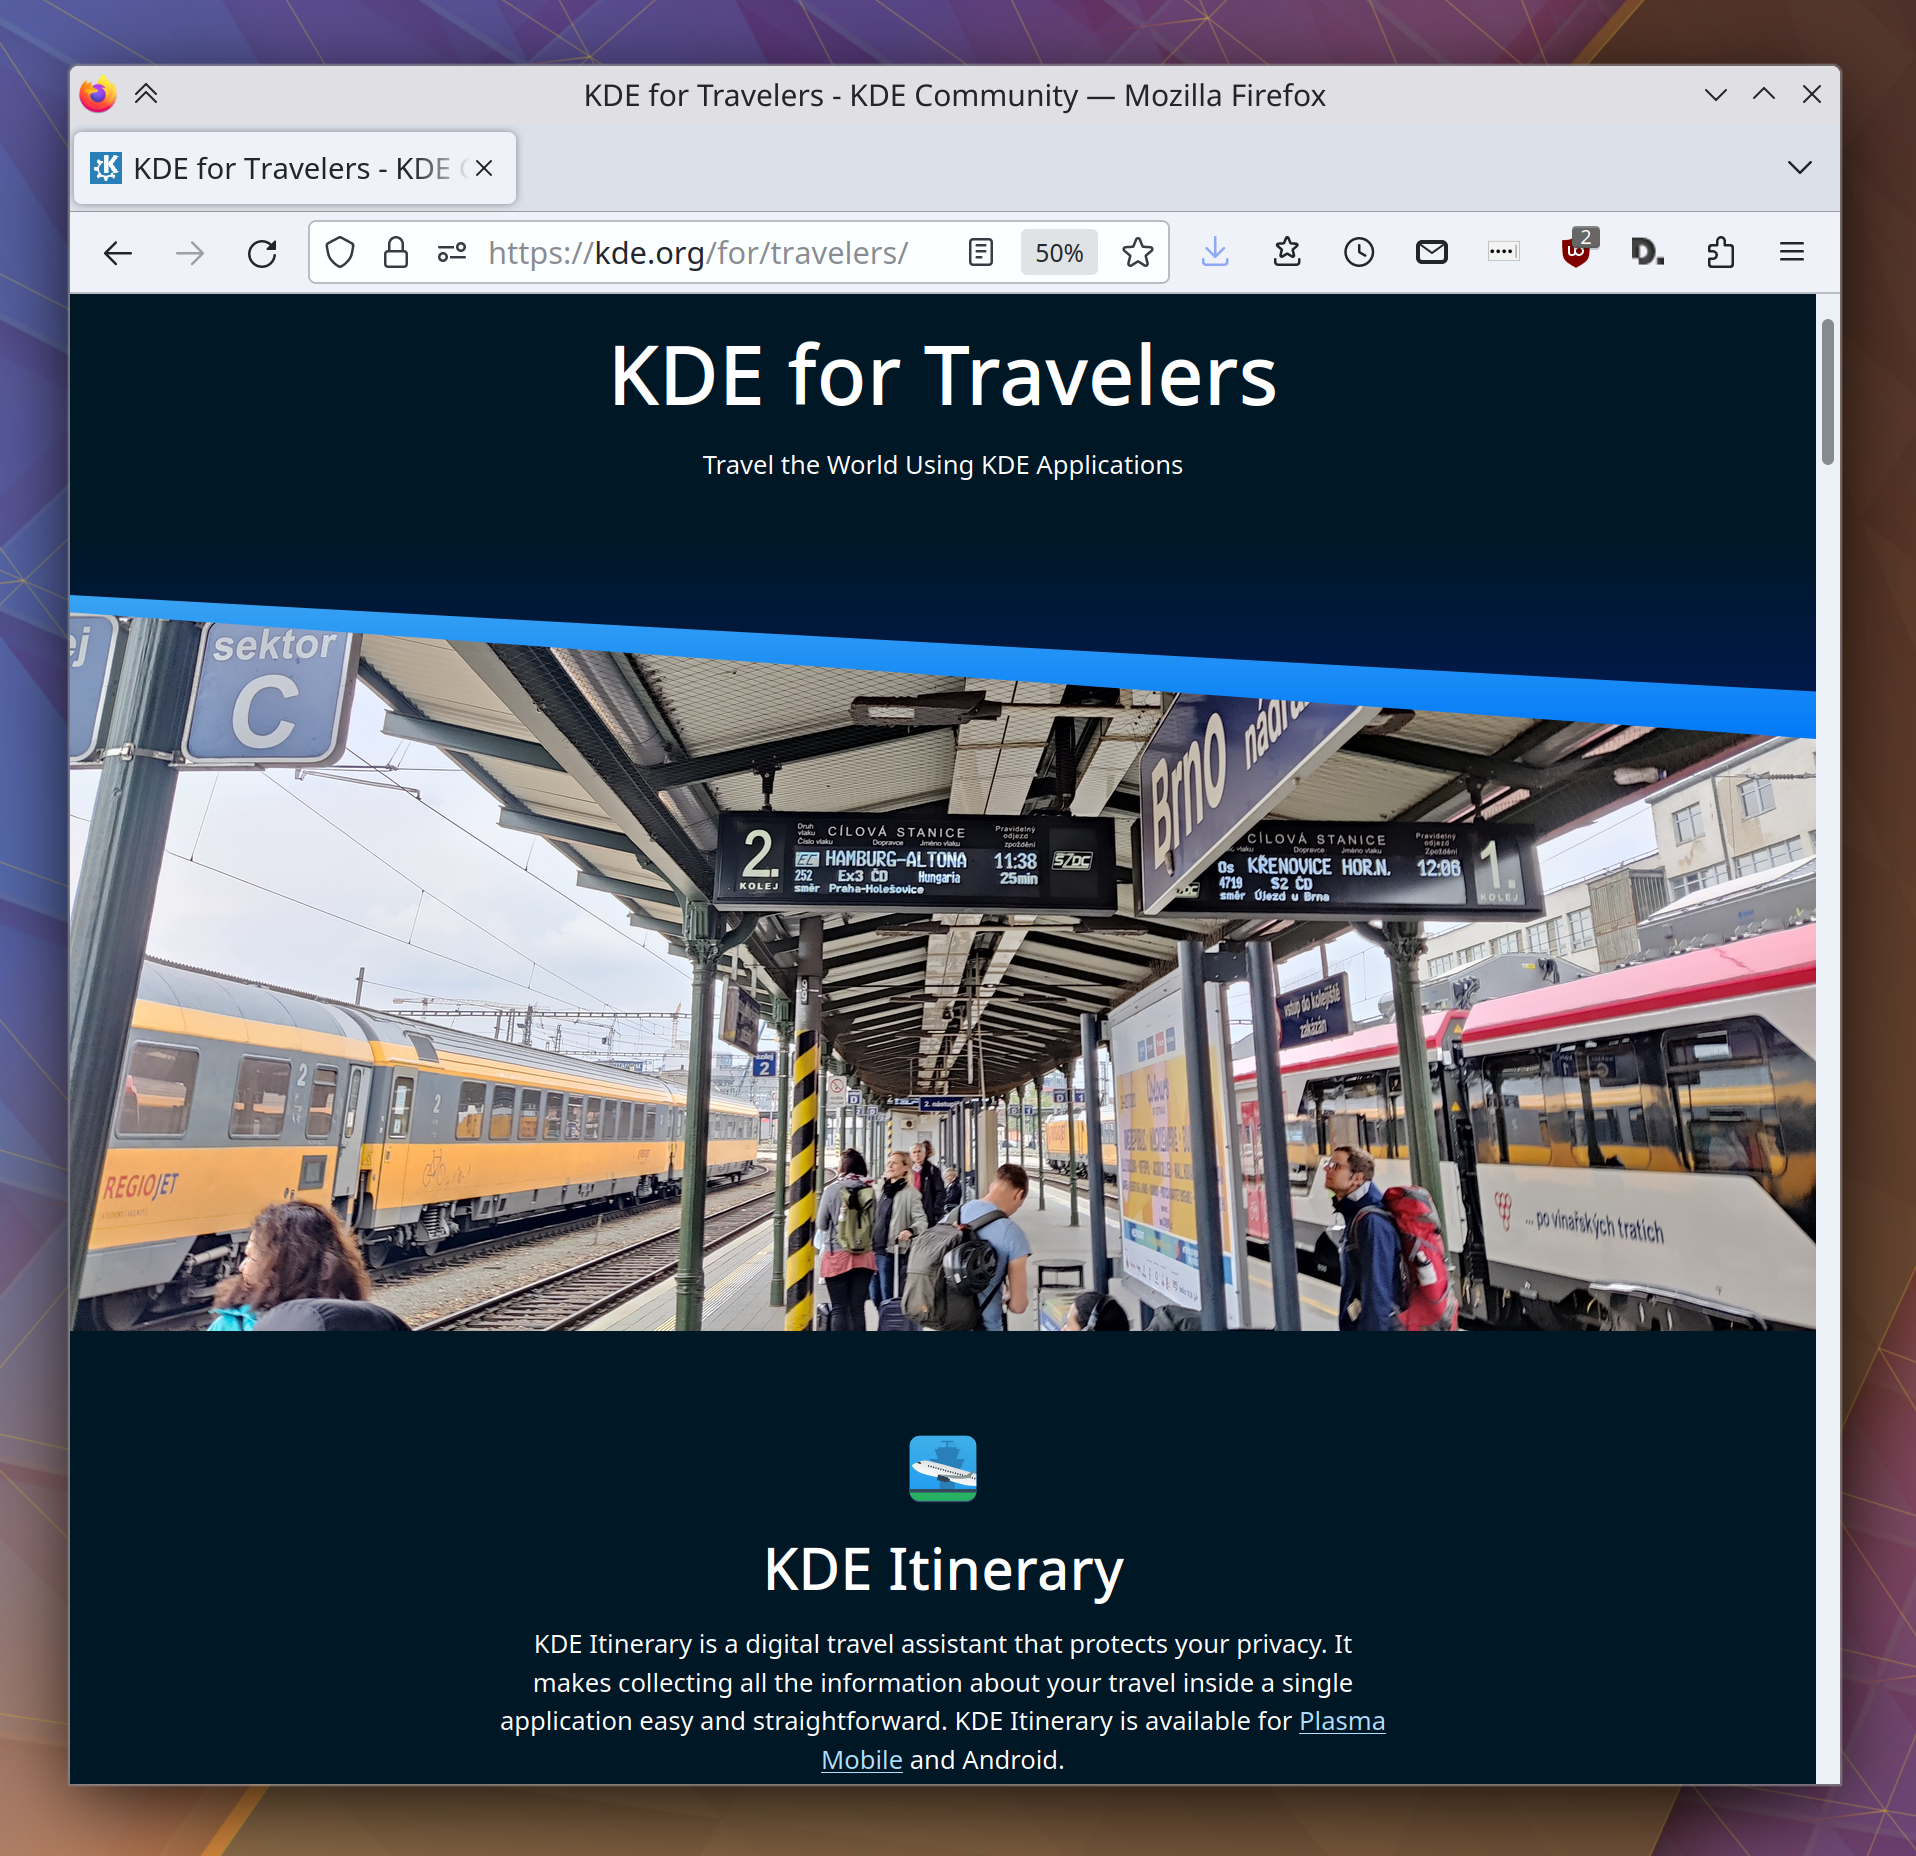Click the site security padlock icon
Viewport: 1916px width, 1856px height.
click(x=396, y=253)
